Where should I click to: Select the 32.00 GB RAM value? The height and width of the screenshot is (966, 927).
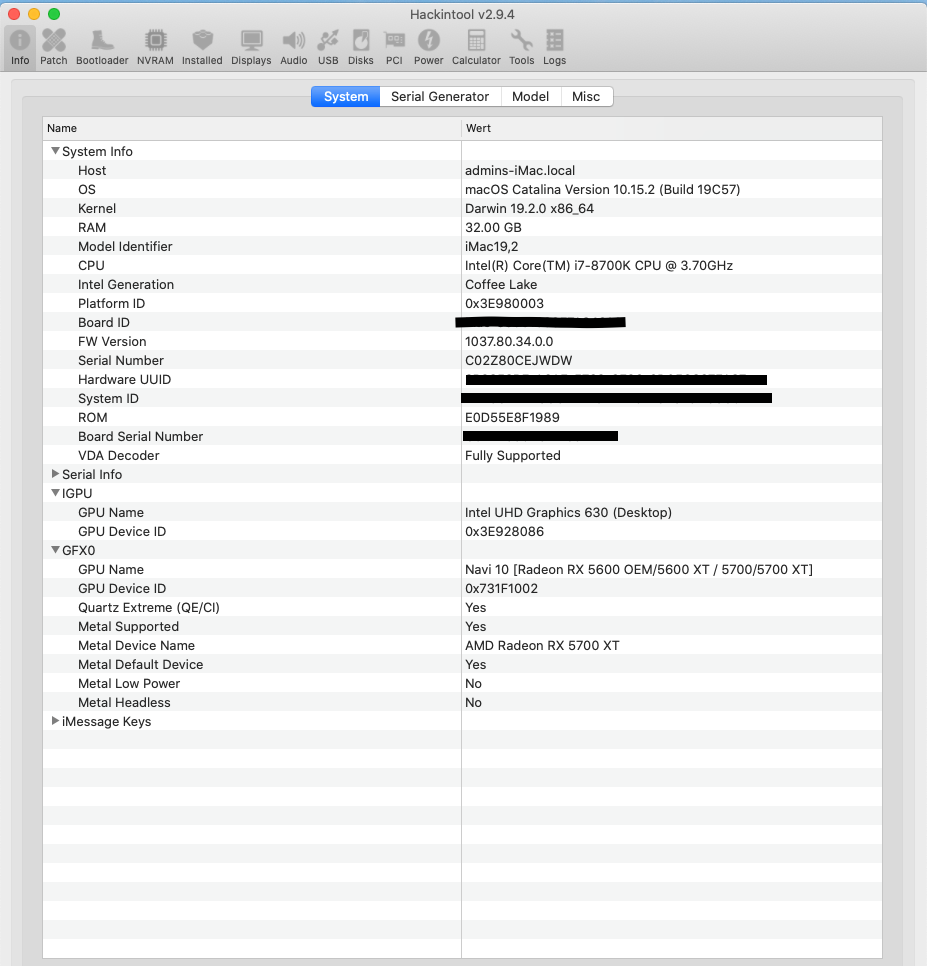[493, 227]
